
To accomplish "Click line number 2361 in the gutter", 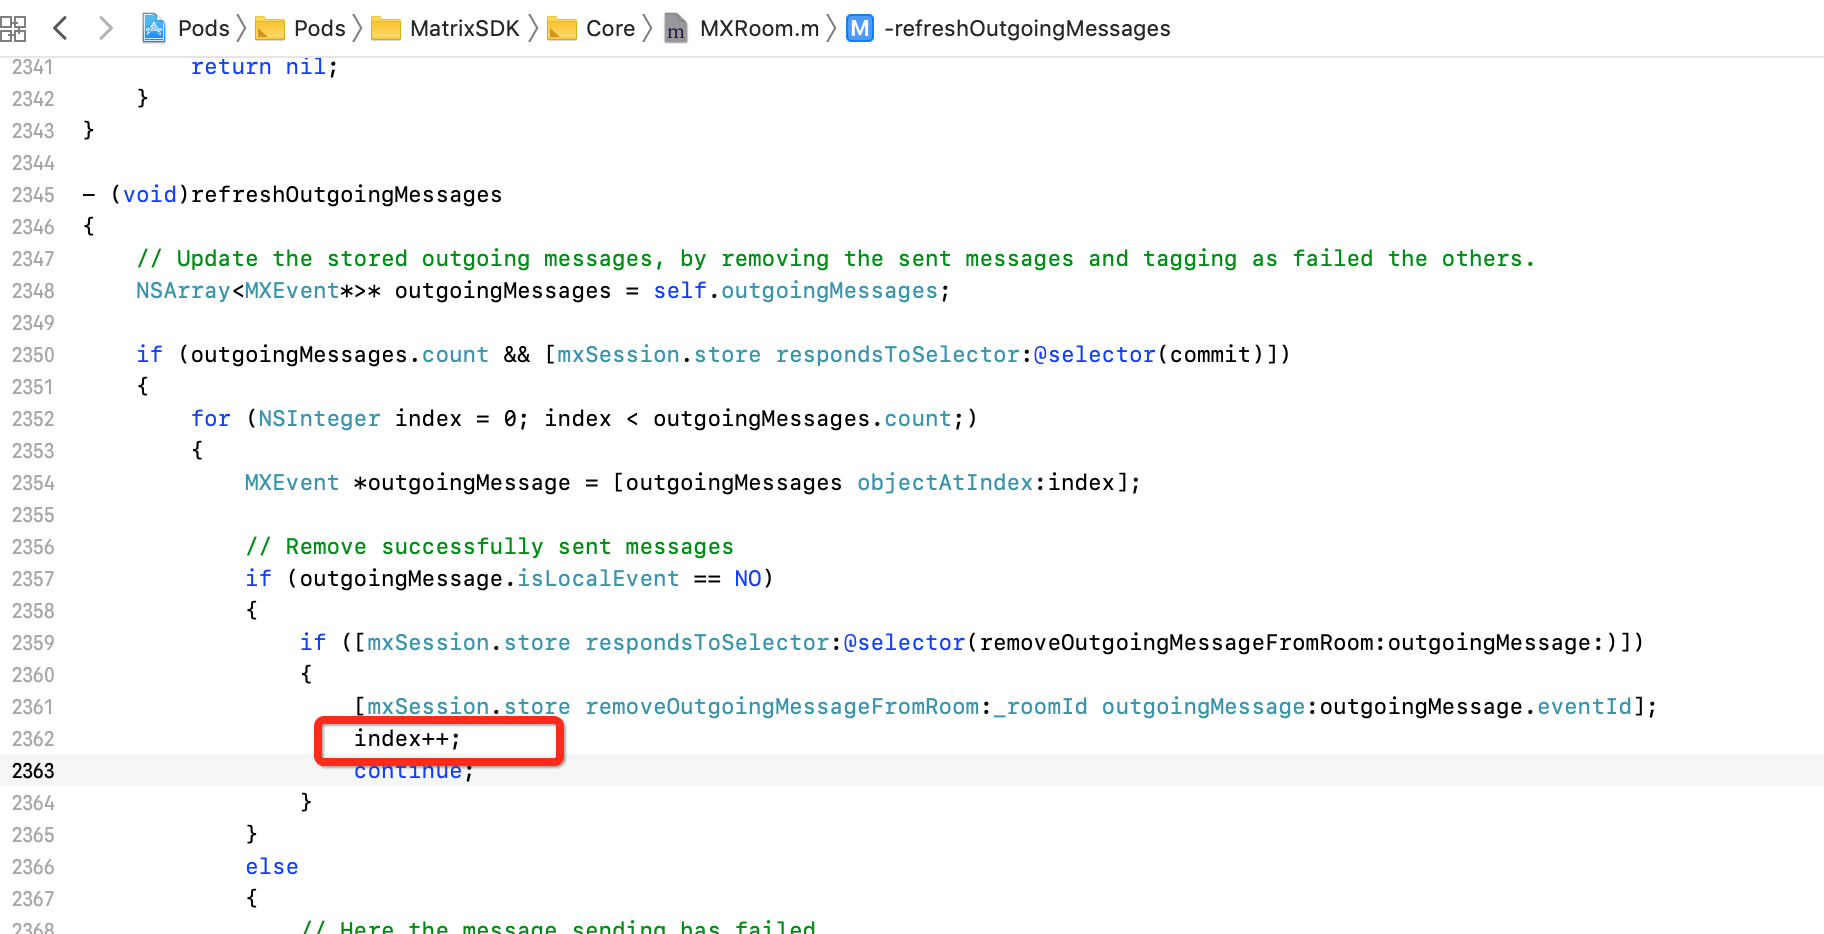I will click(33, 707).
